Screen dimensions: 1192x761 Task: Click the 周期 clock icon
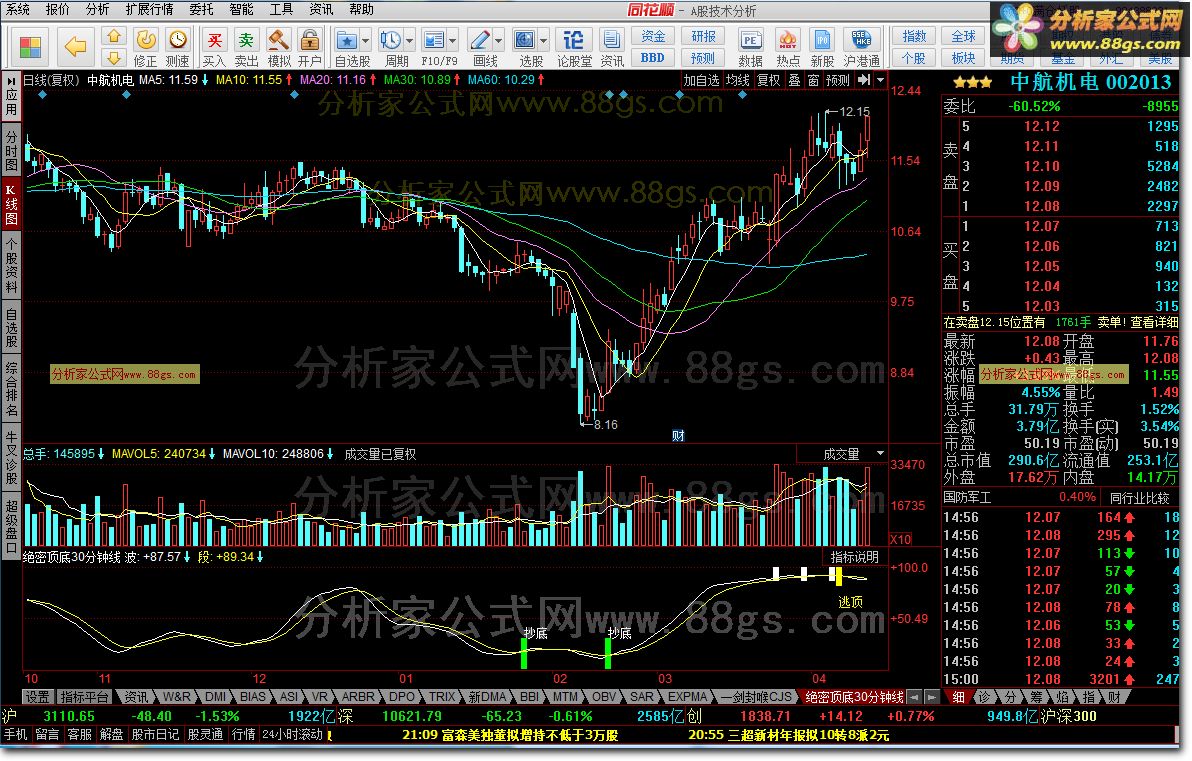(x=391, y=41)
